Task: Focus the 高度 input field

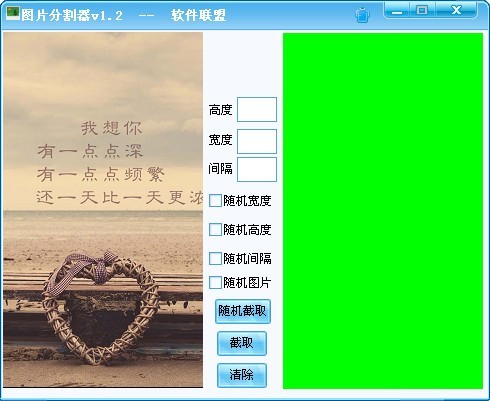Action: (257, 109)
